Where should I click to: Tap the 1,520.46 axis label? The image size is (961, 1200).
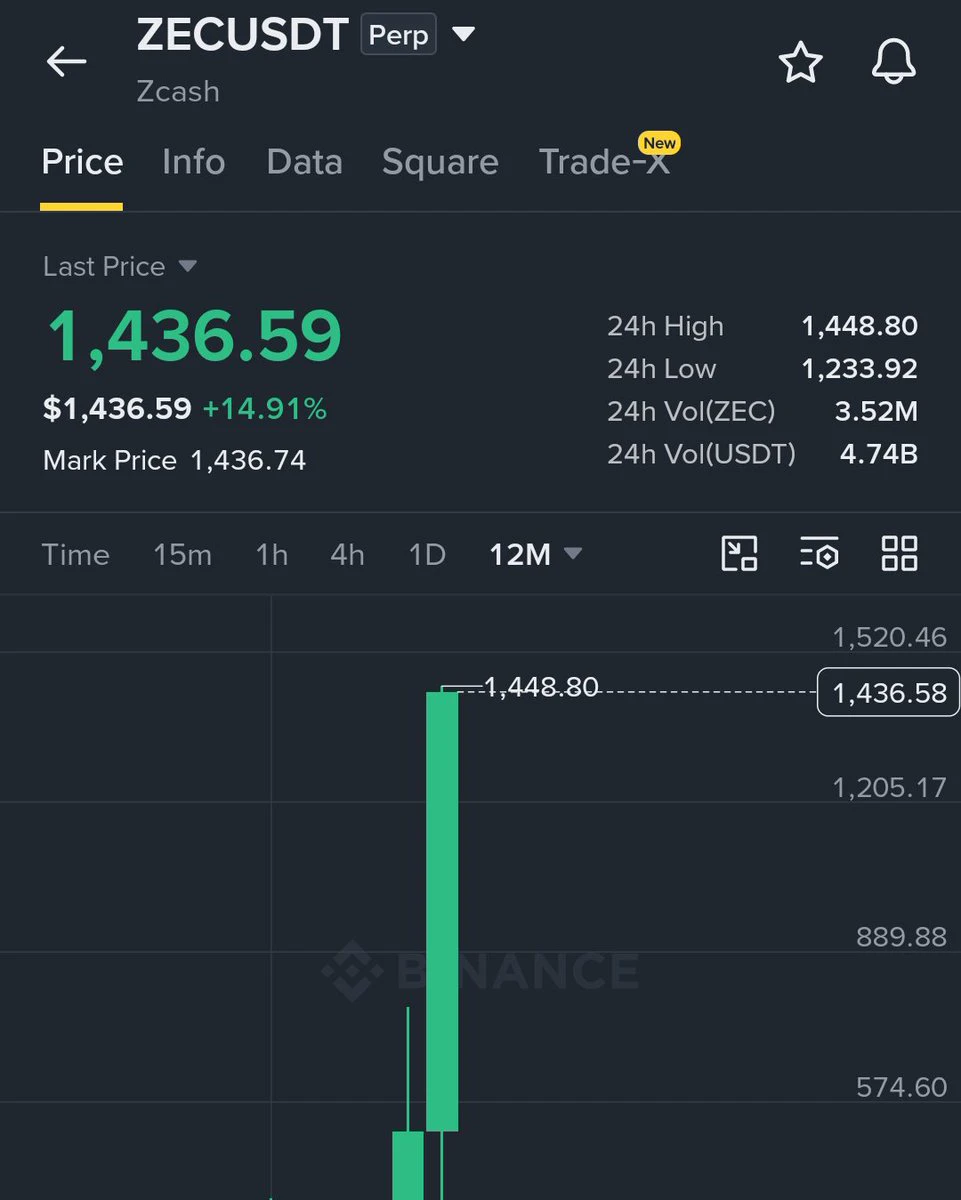(889, 637)
